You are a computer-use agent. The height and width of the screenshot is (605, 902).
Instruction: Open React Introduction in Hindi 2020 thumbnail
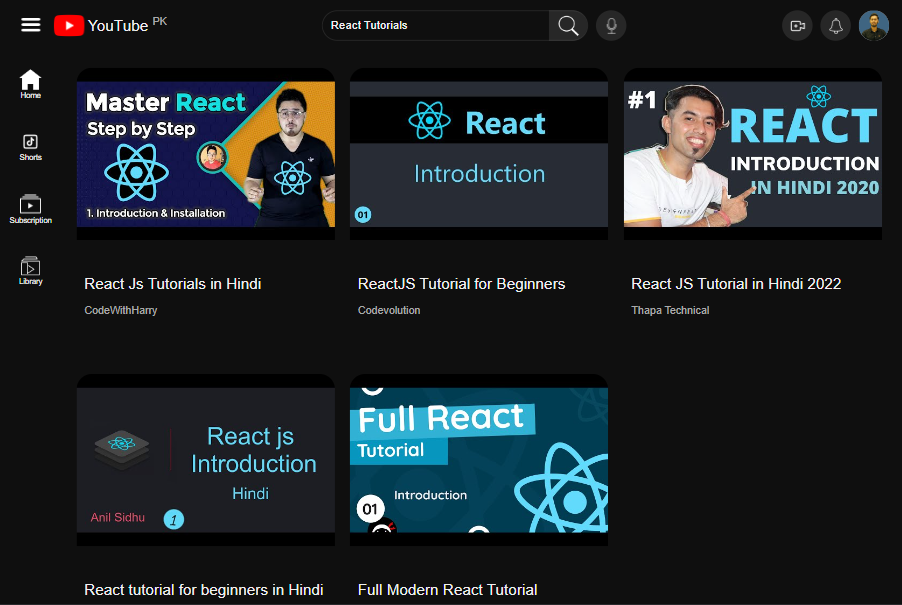(x=752, y=154)
